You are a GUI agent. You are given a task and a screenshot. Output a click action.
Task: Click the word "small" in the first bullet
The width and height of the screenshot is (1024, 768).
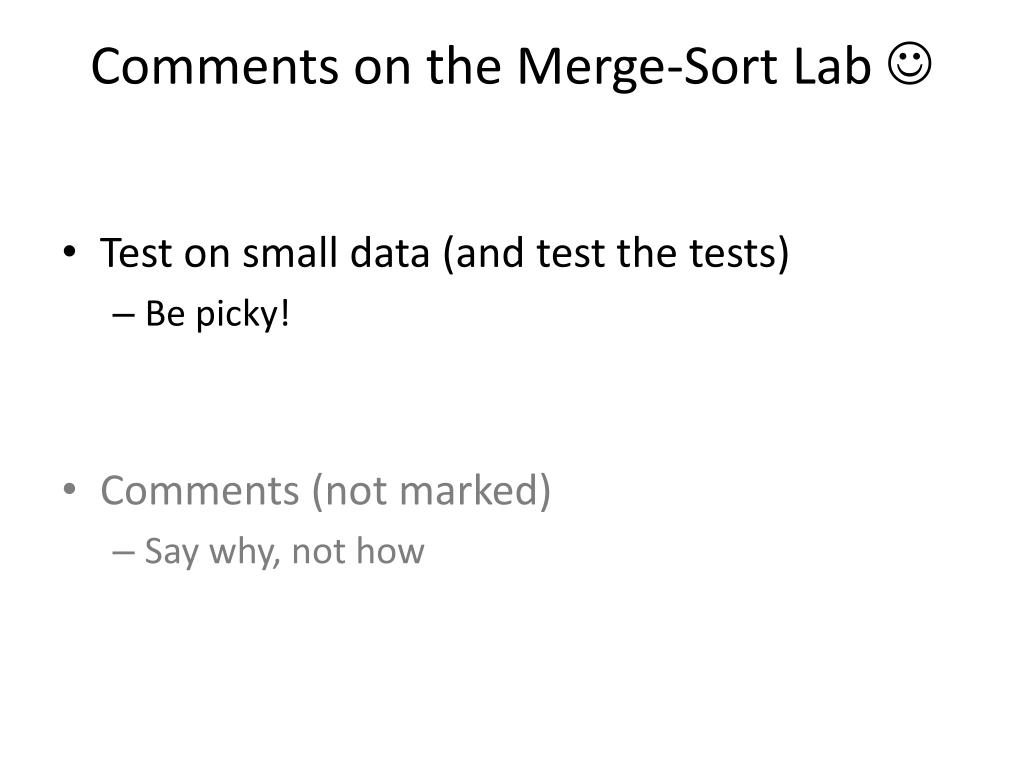click(290, 253)
